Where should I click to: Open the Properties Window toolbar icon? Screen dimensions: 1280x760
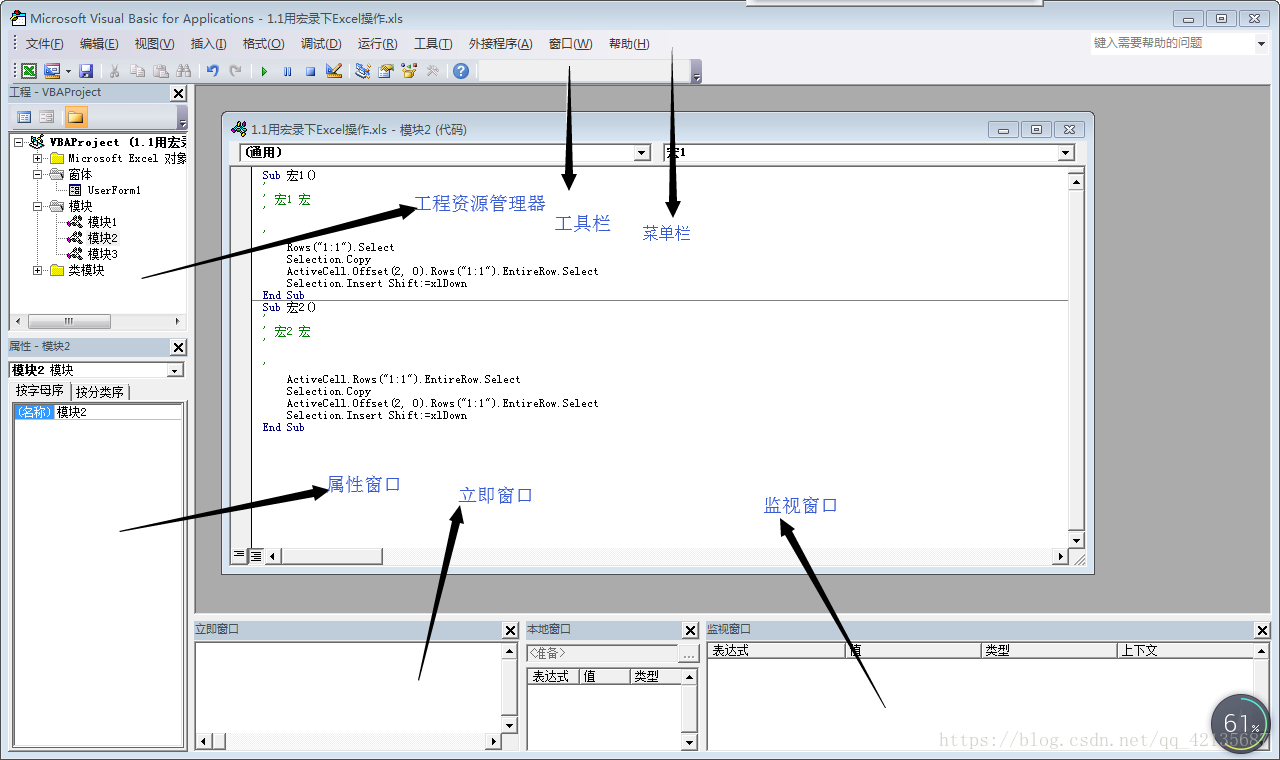click(386, 71)
